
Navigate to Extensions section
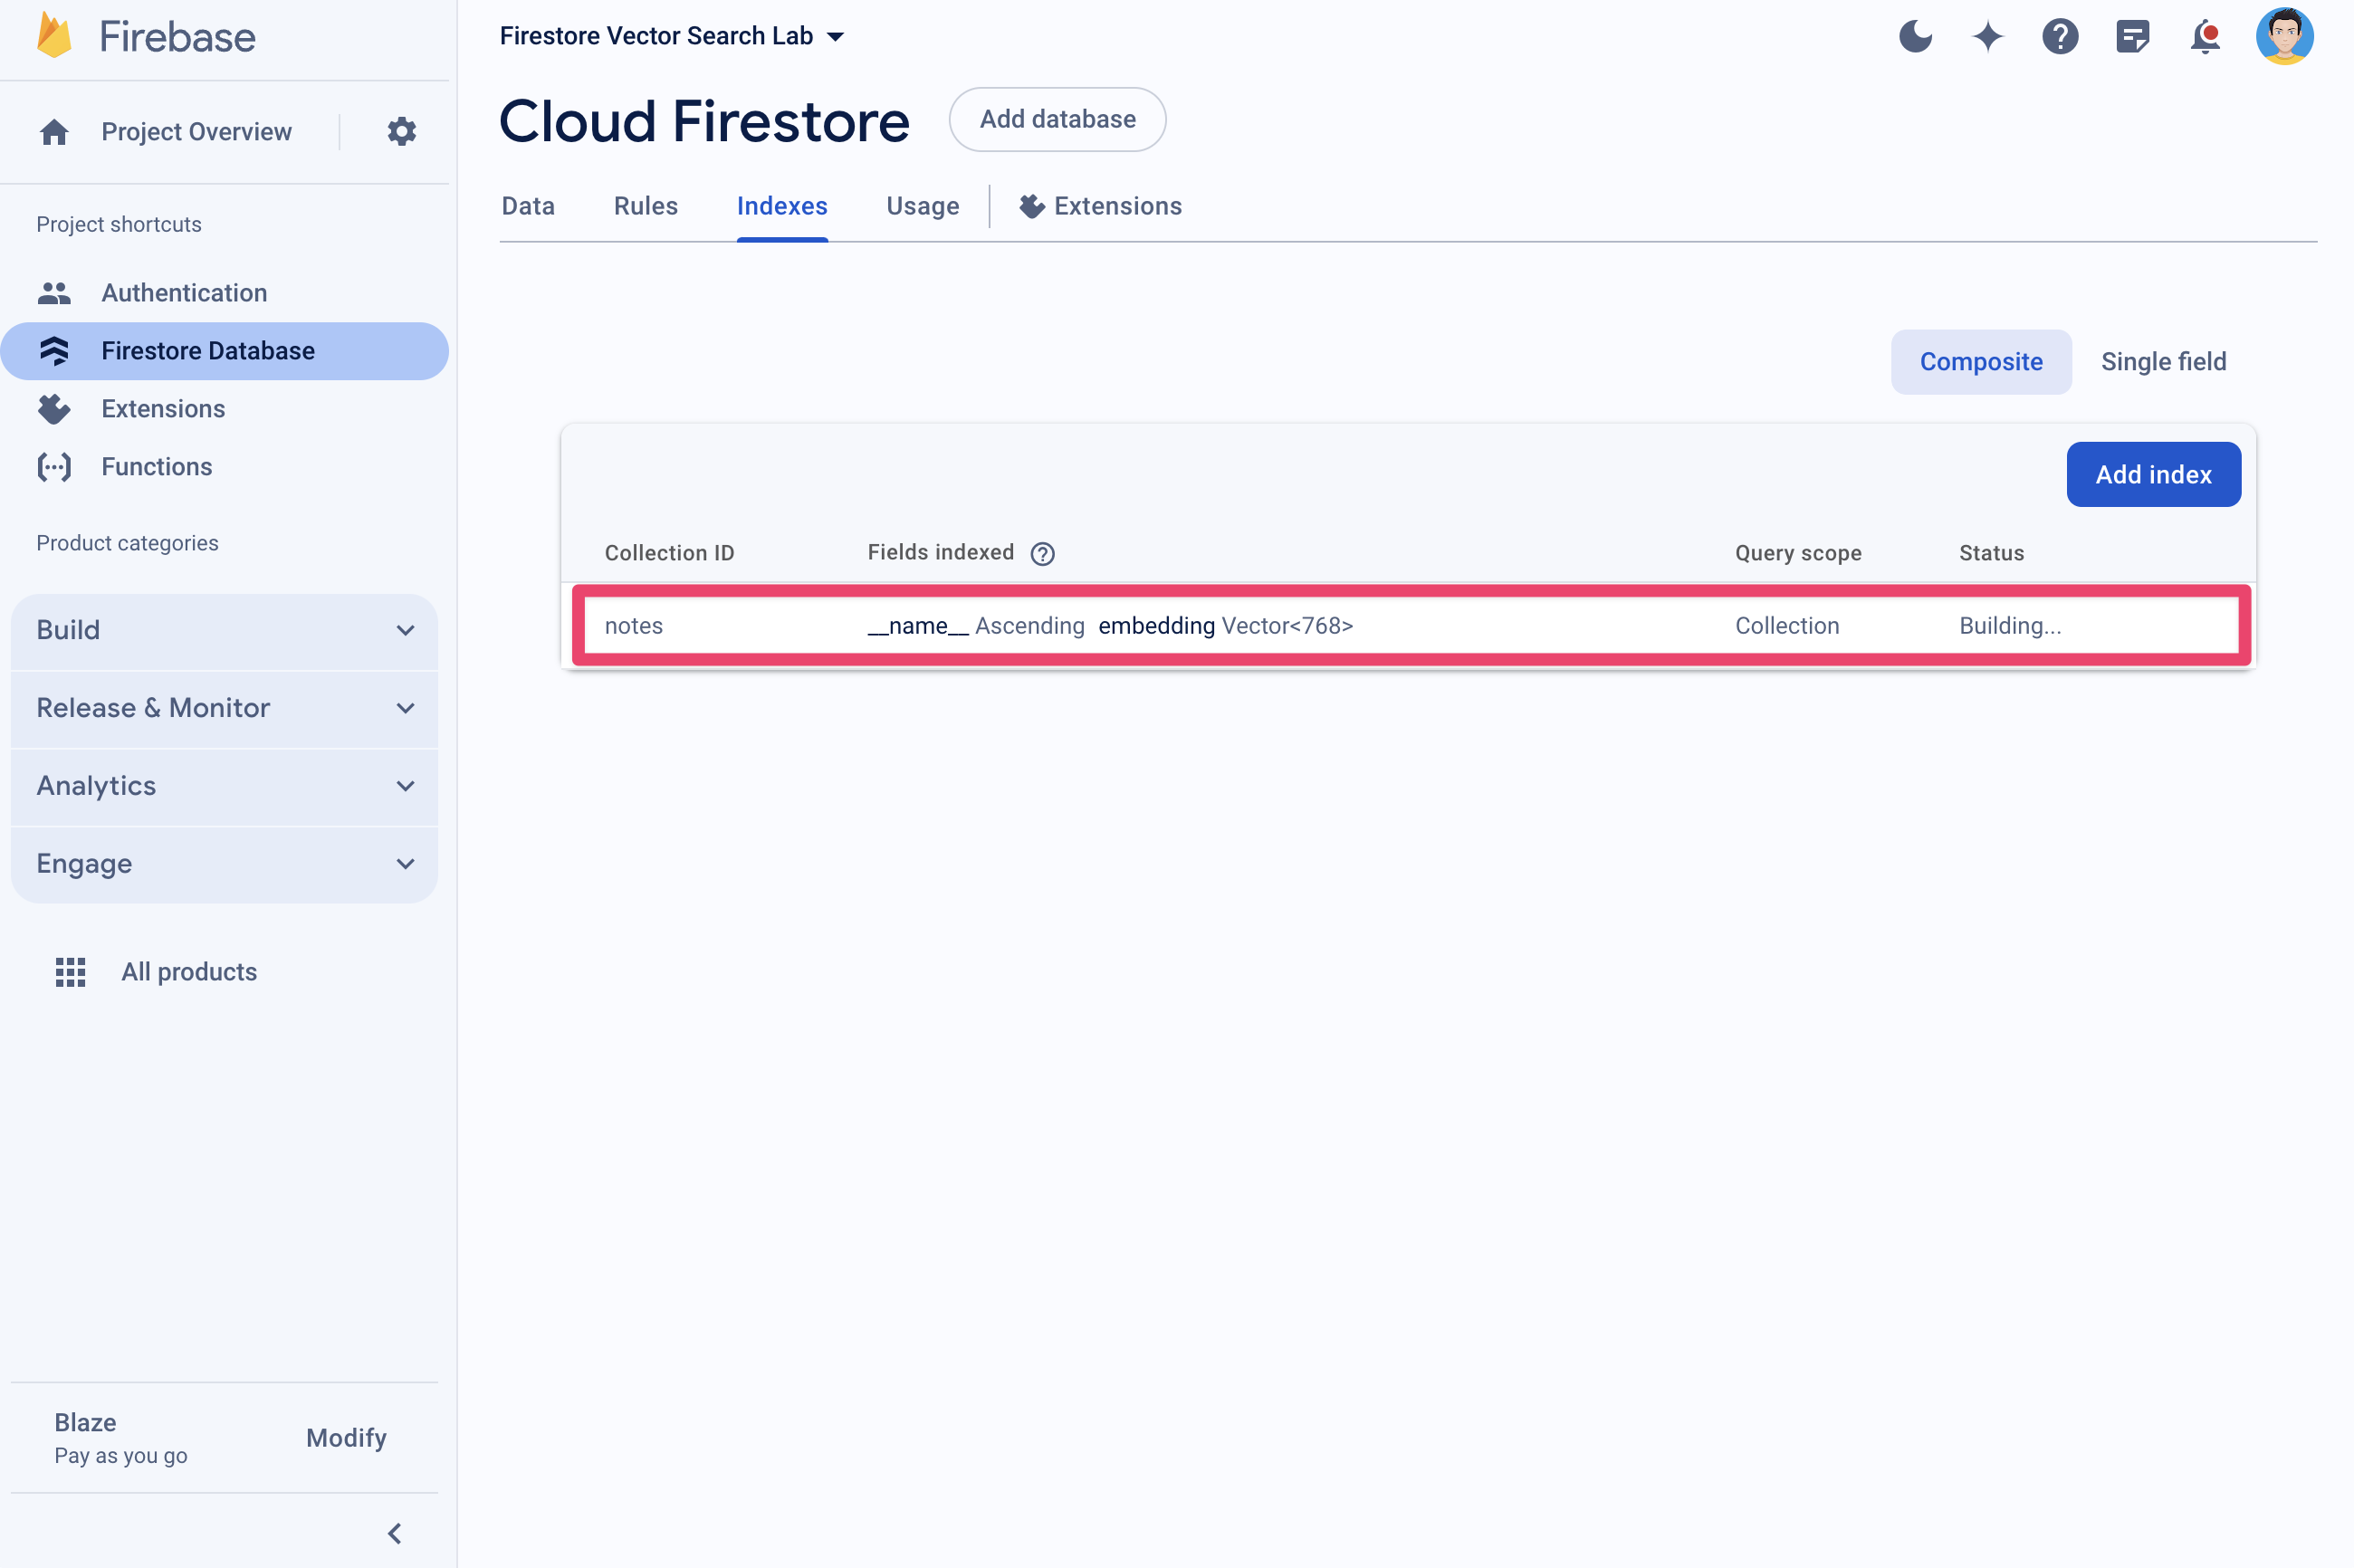pos(165,407)
